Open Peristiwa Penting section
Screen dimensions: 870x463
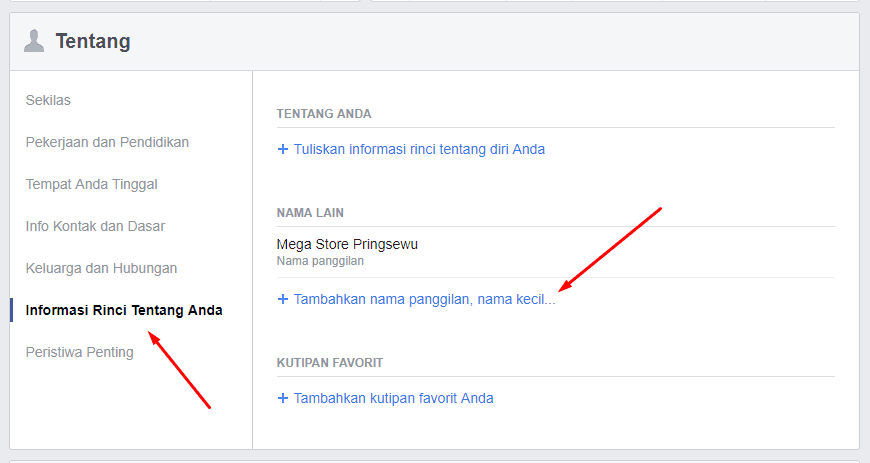[80, 353]
